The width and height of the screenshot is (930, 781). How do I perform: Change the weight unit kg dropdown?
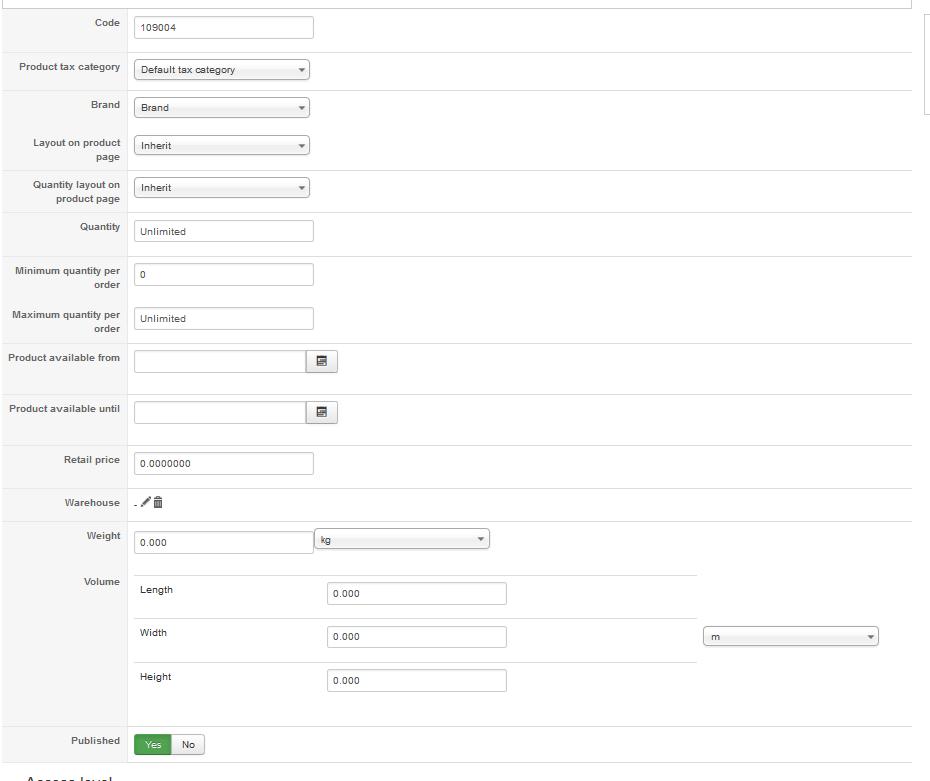[402, 540]
